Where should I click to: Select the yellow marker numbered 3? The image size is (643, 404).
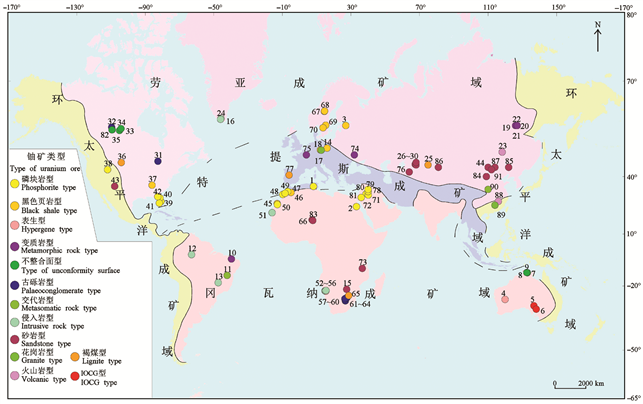pyautogui.click(x=345, y=126)
